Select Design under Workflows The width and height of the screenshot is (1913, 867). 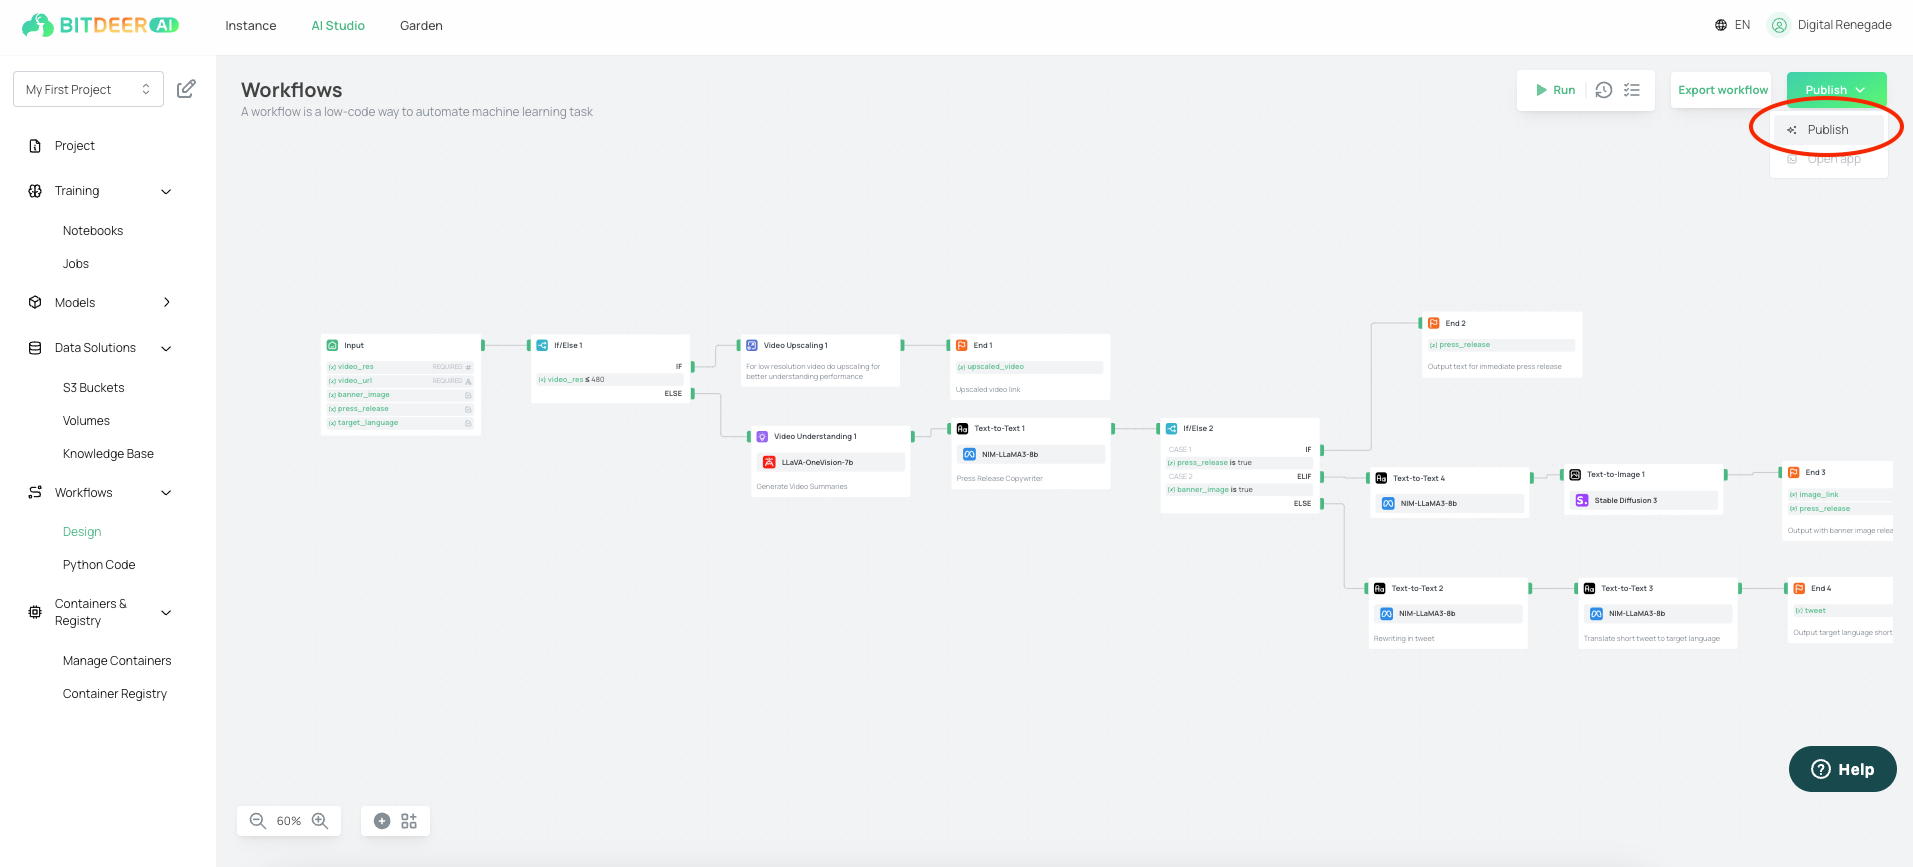82,531
